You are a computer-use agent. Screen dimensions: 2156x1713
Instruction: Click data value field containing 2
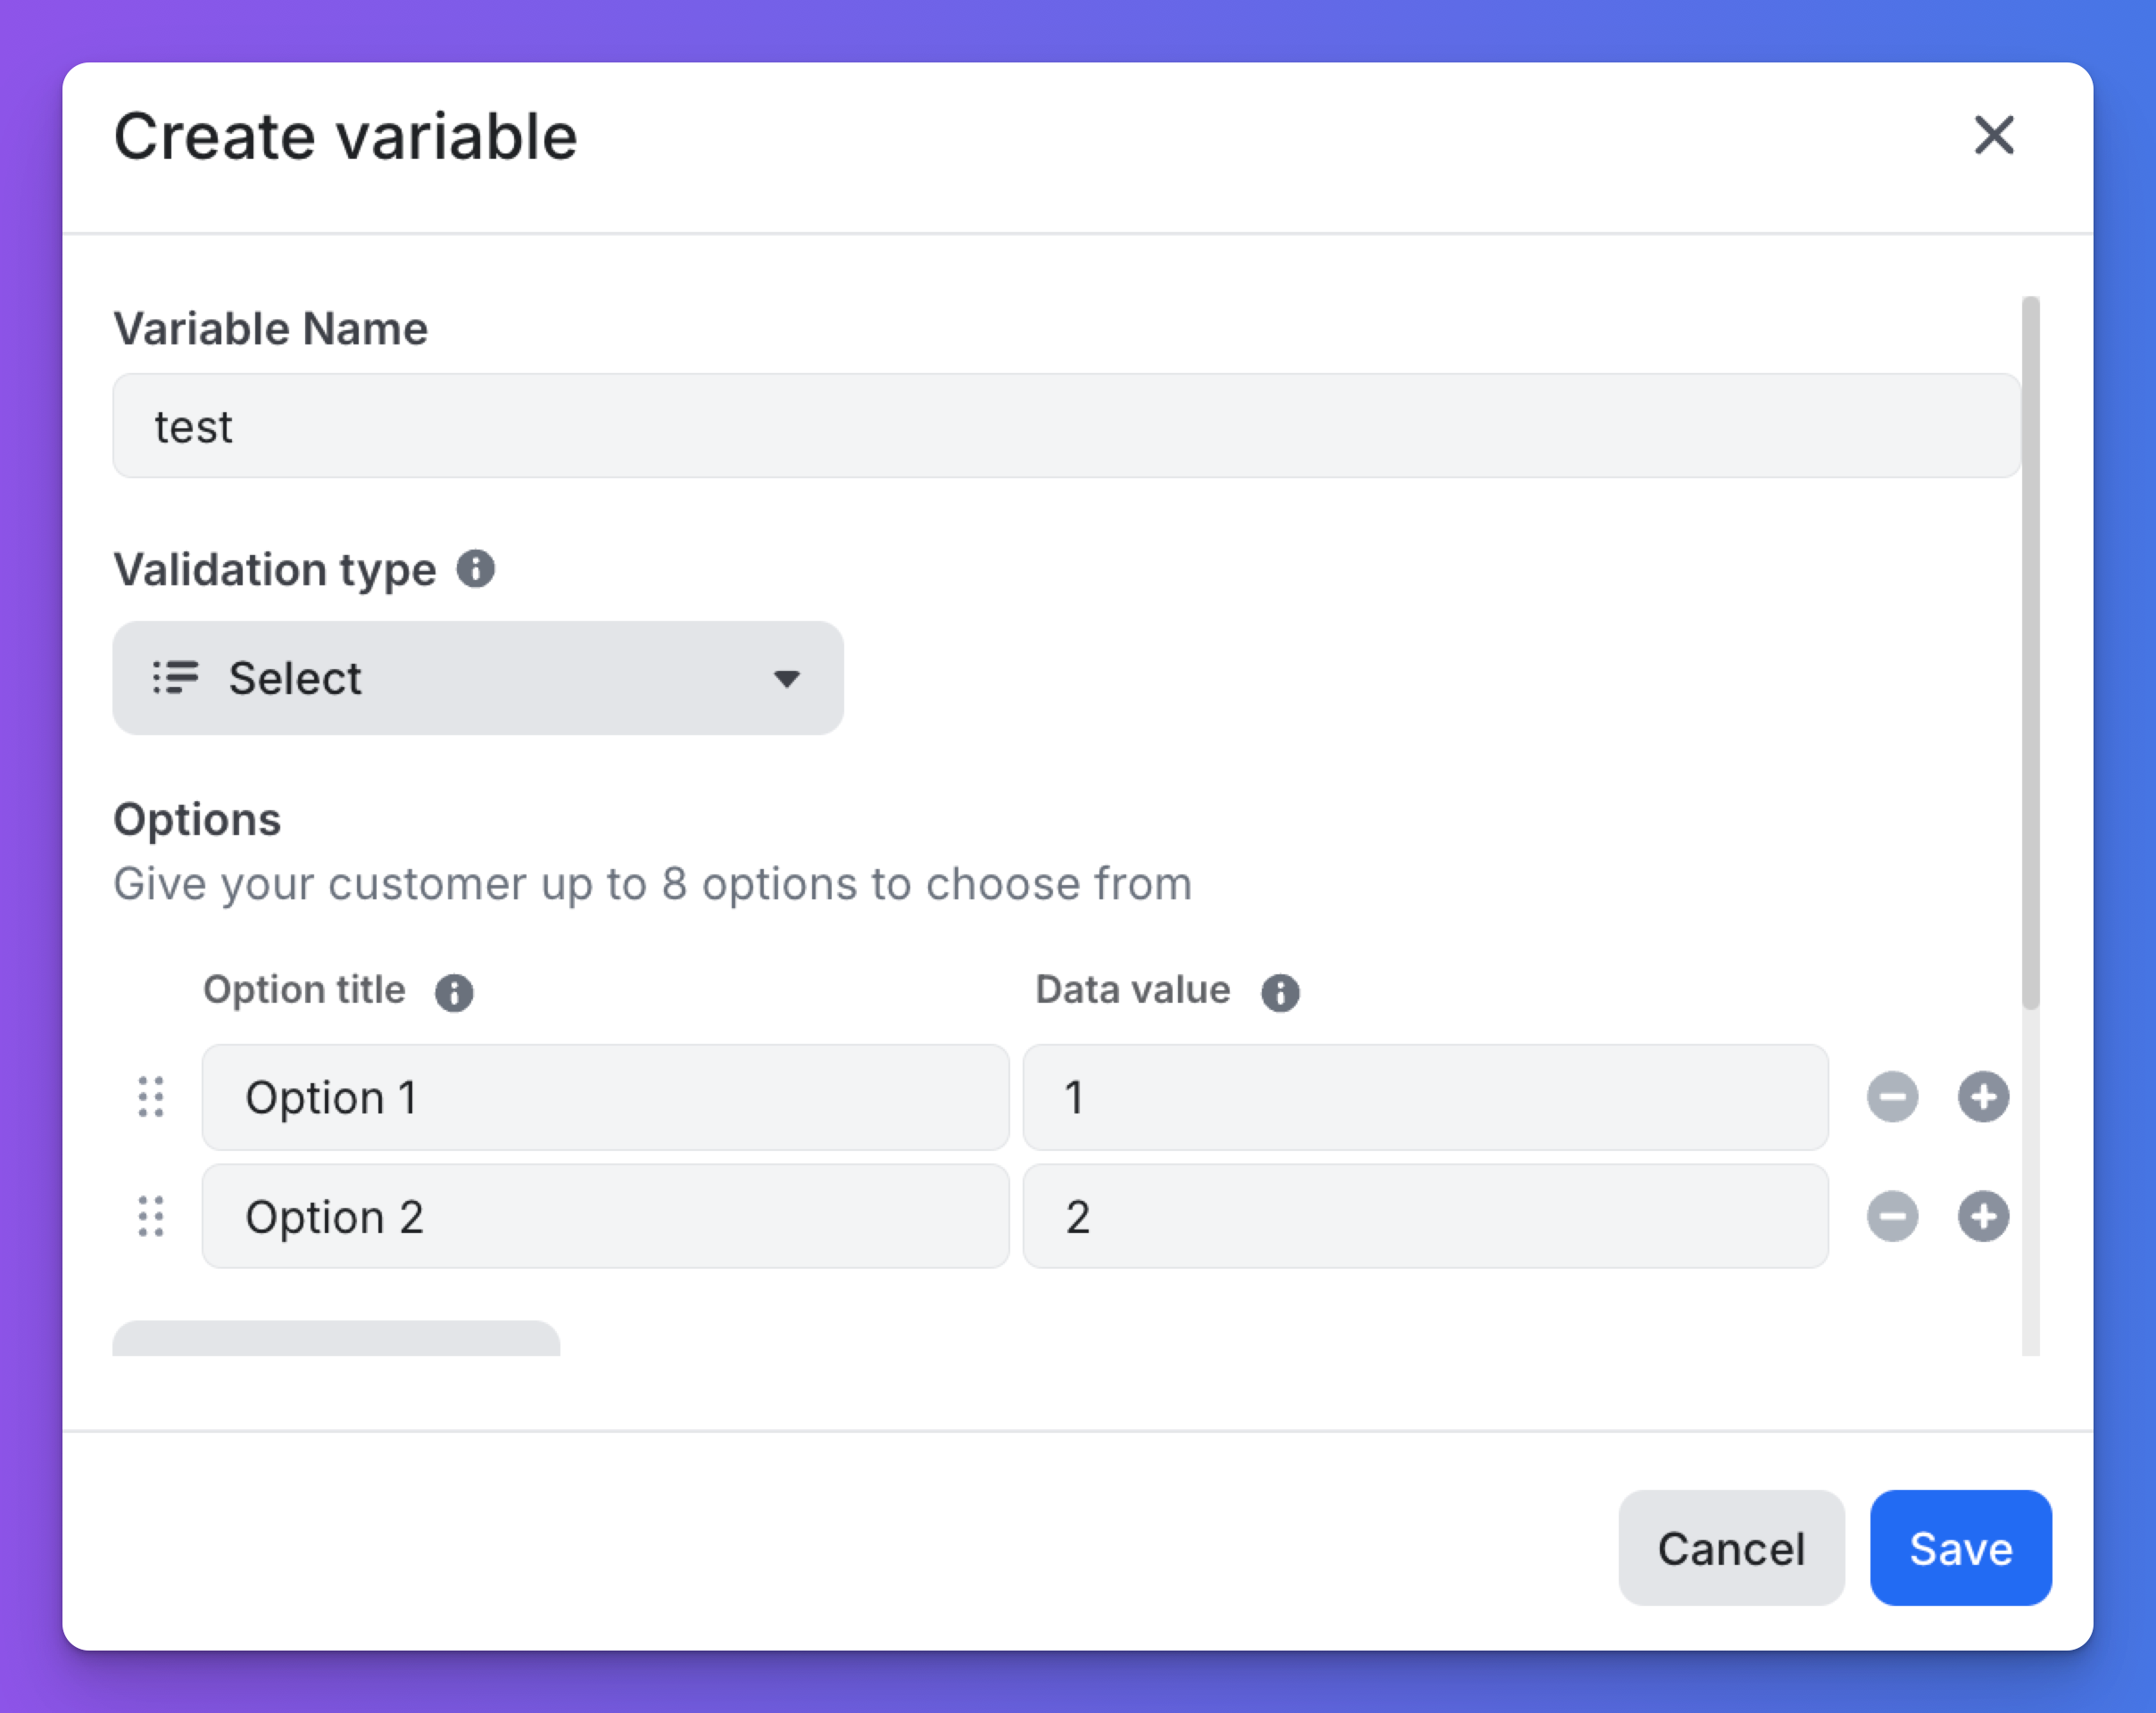[1425, 1216]
